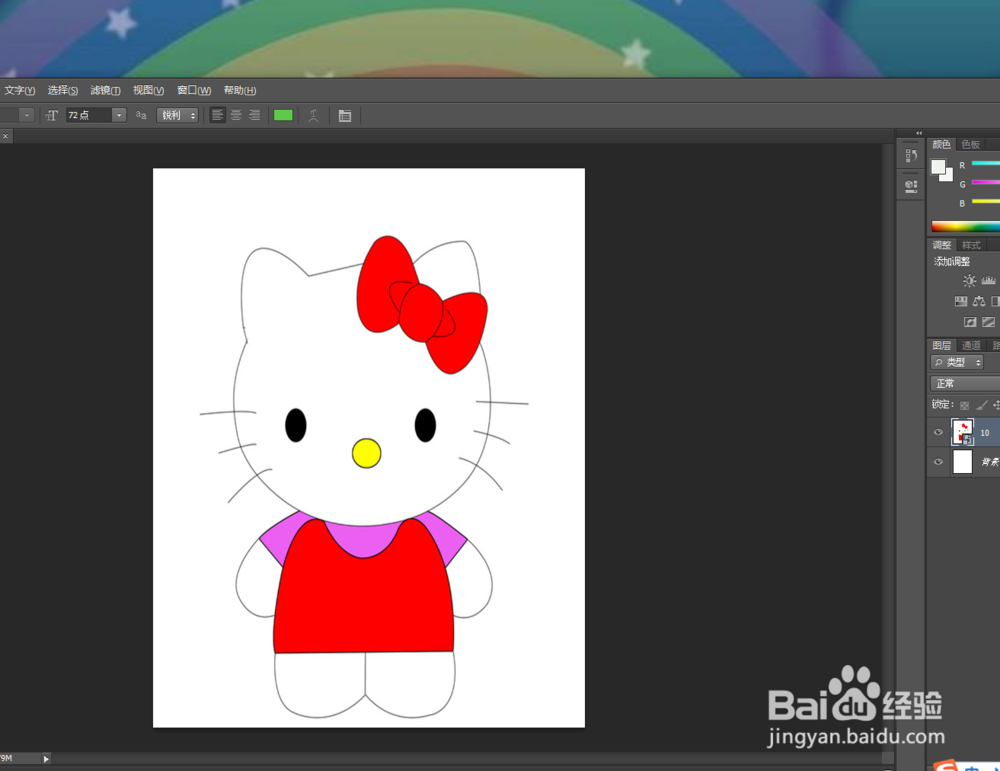Select right align text
This screenshot has height=771, width=1000.
(254, 115)
